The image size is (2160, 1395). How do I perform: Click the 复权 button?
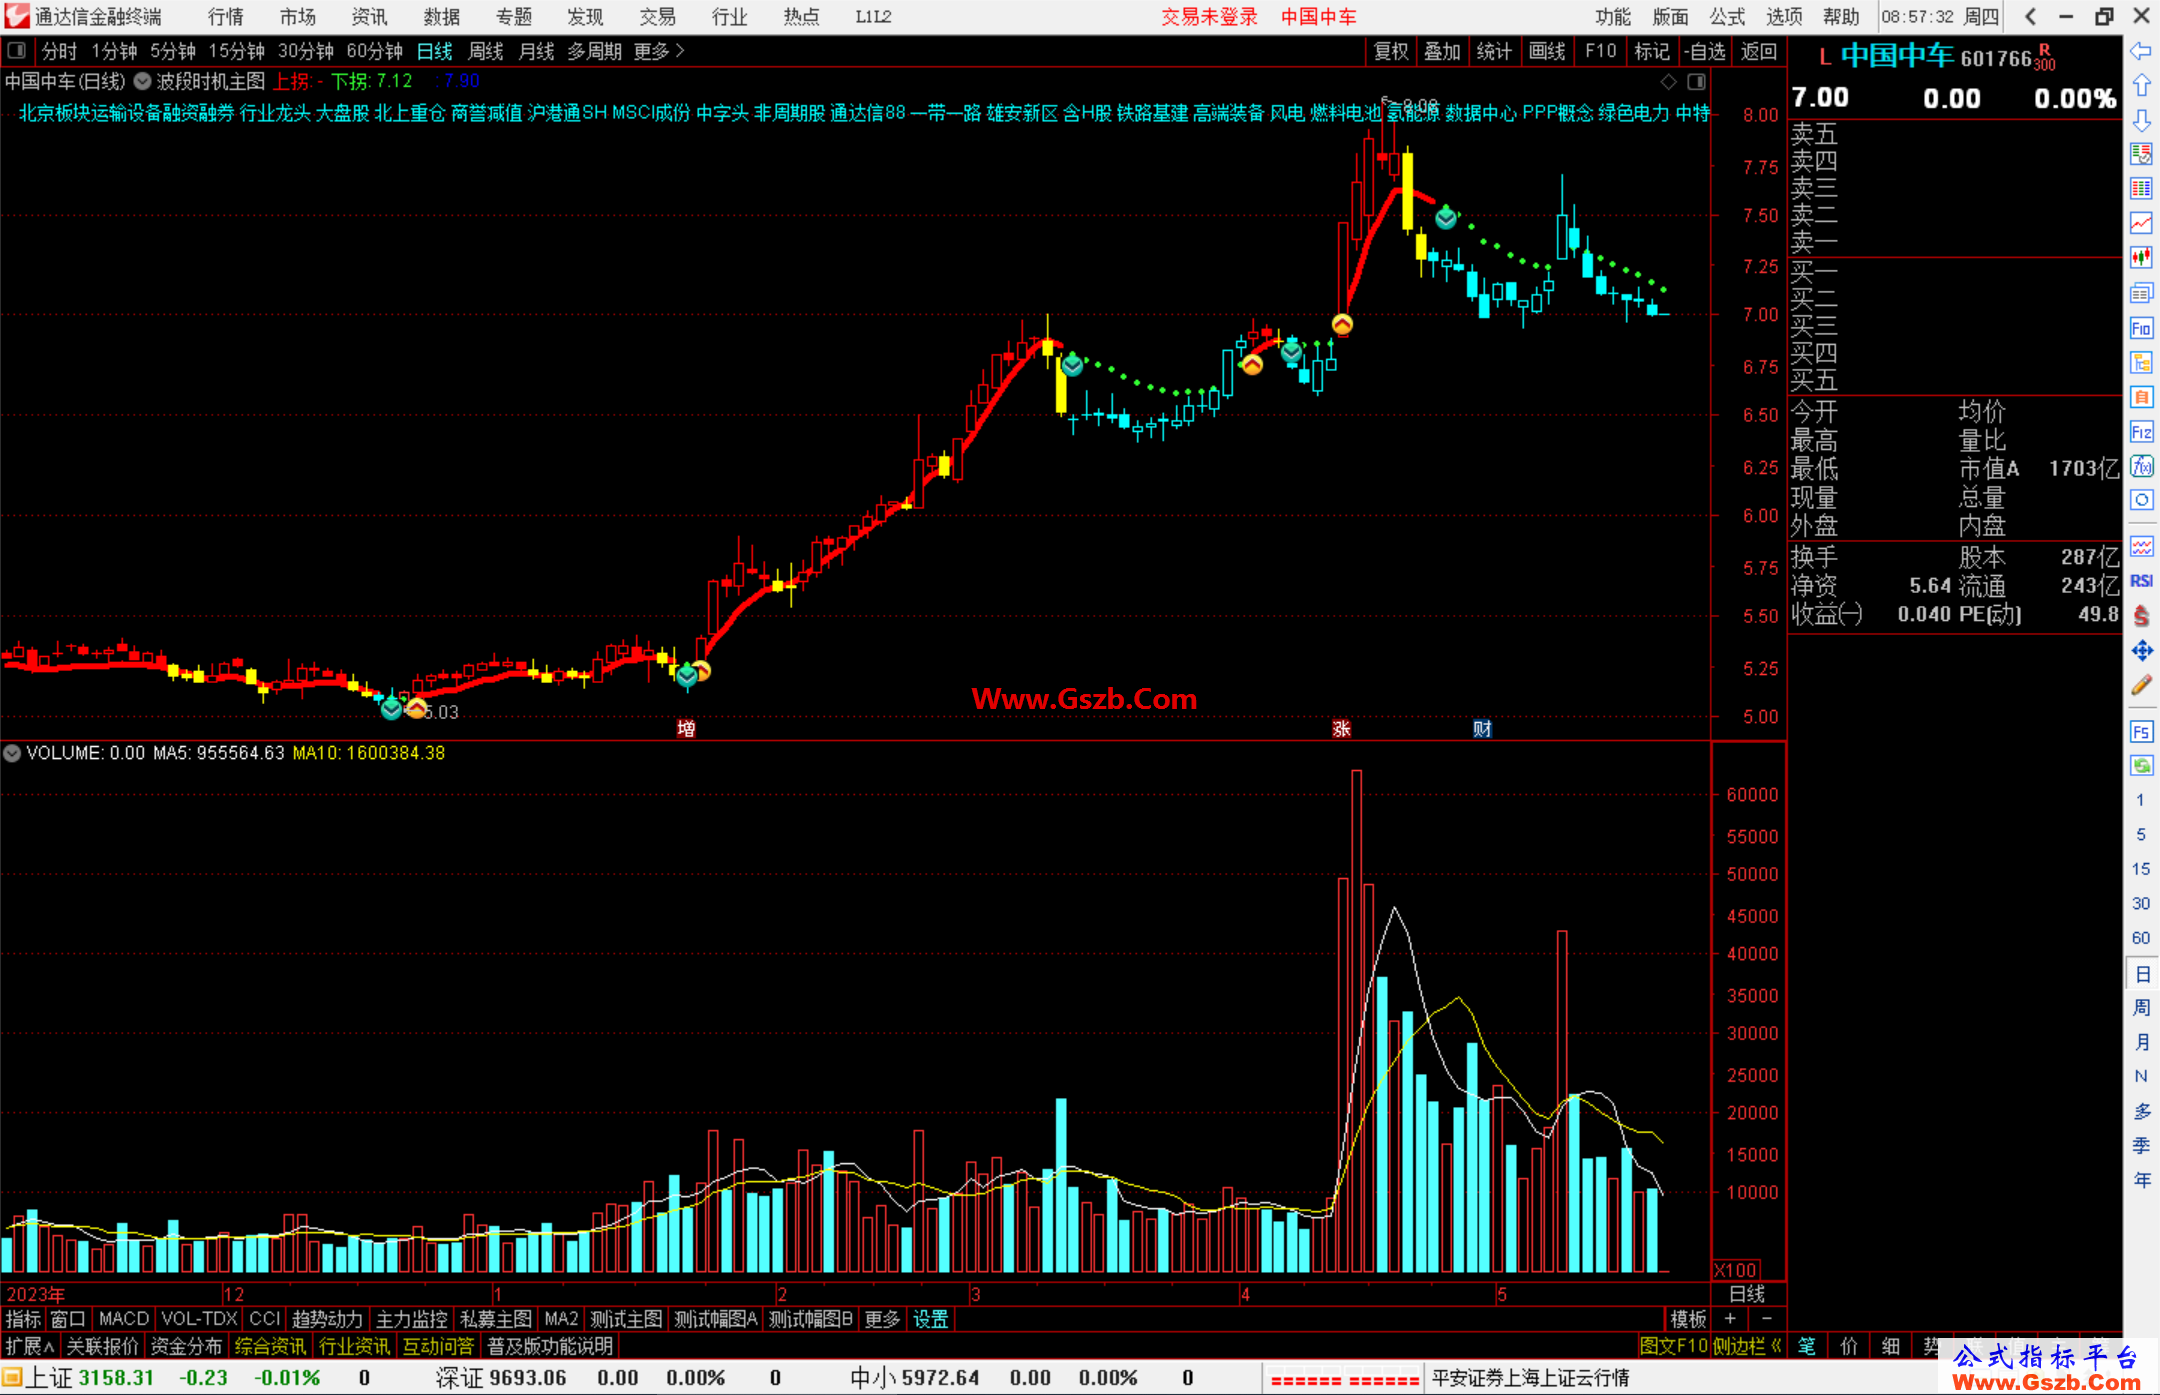point(1391,51)
